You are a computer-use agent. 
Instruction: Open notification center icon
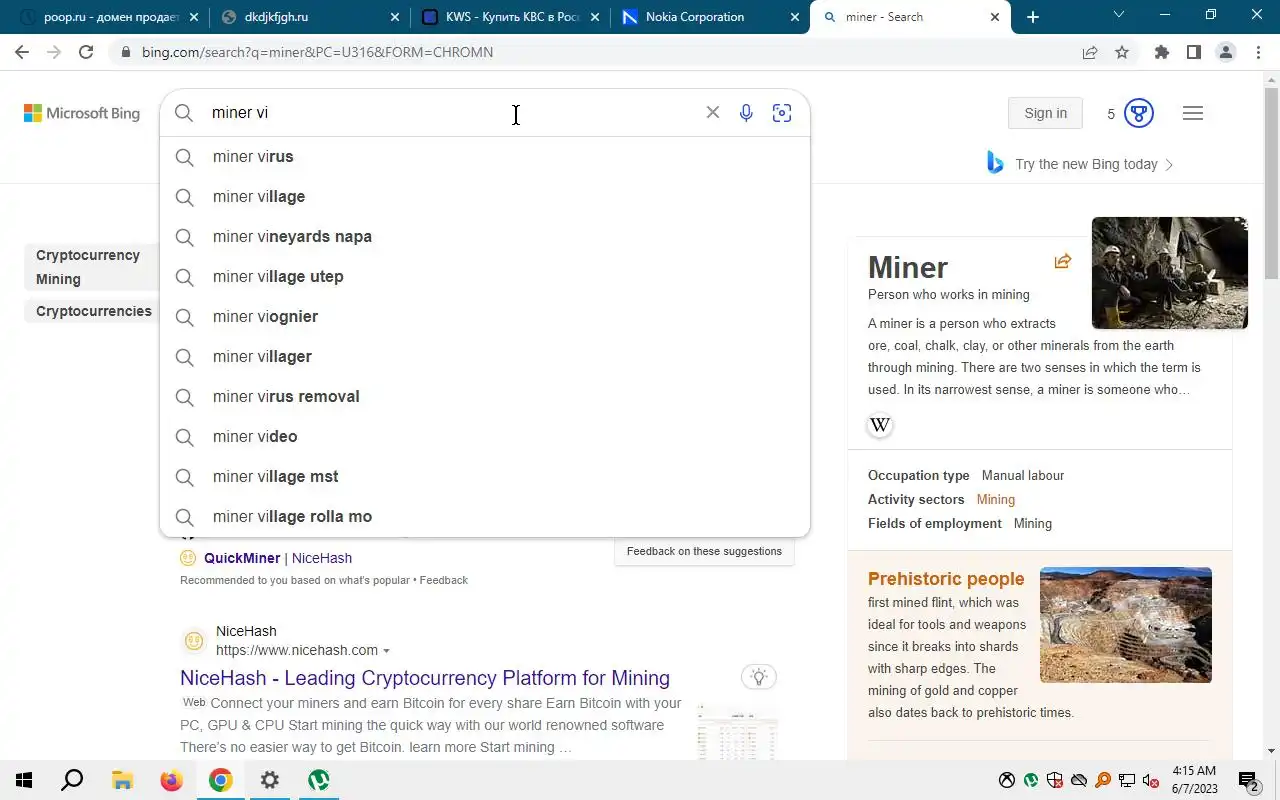pyautogui.click(x=1248, y=780)
